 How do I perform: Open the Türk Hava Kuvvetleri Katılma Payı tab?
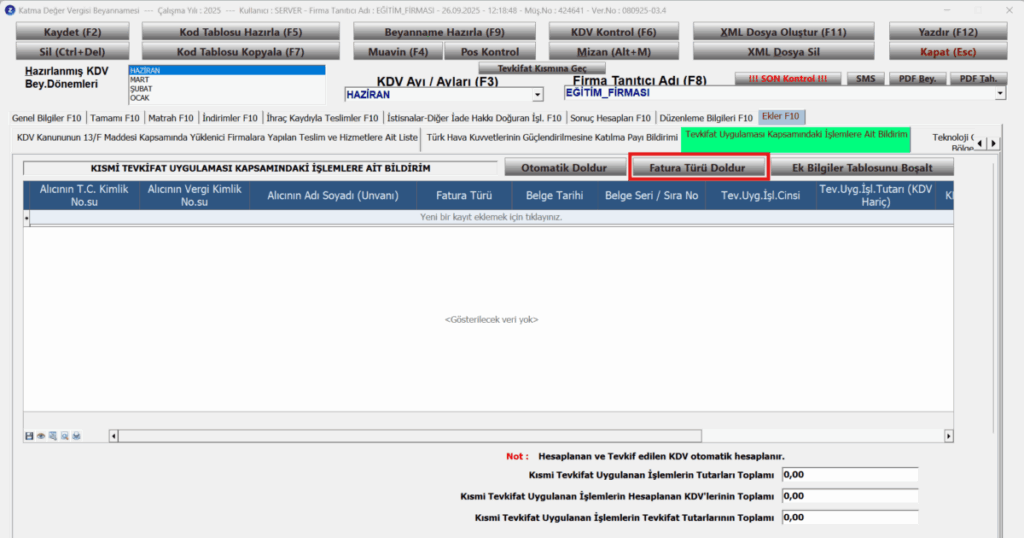coord(552,138)
